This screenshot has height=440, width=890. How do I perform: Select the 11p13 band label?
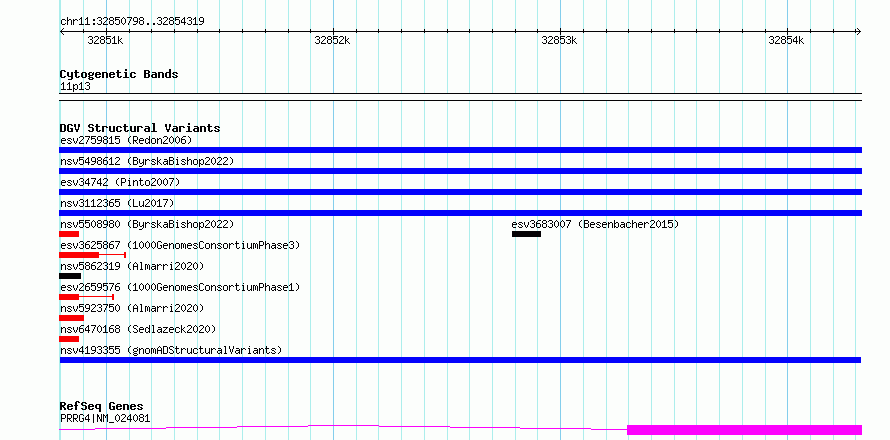click(x=75, y=86)
